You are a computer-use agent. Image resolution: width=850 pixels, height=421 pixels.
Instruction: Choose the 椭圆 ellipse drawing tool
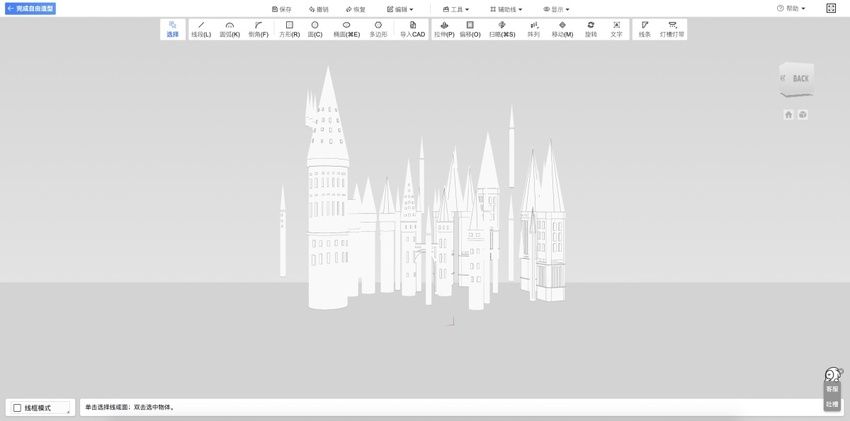(x=346, y=29)
